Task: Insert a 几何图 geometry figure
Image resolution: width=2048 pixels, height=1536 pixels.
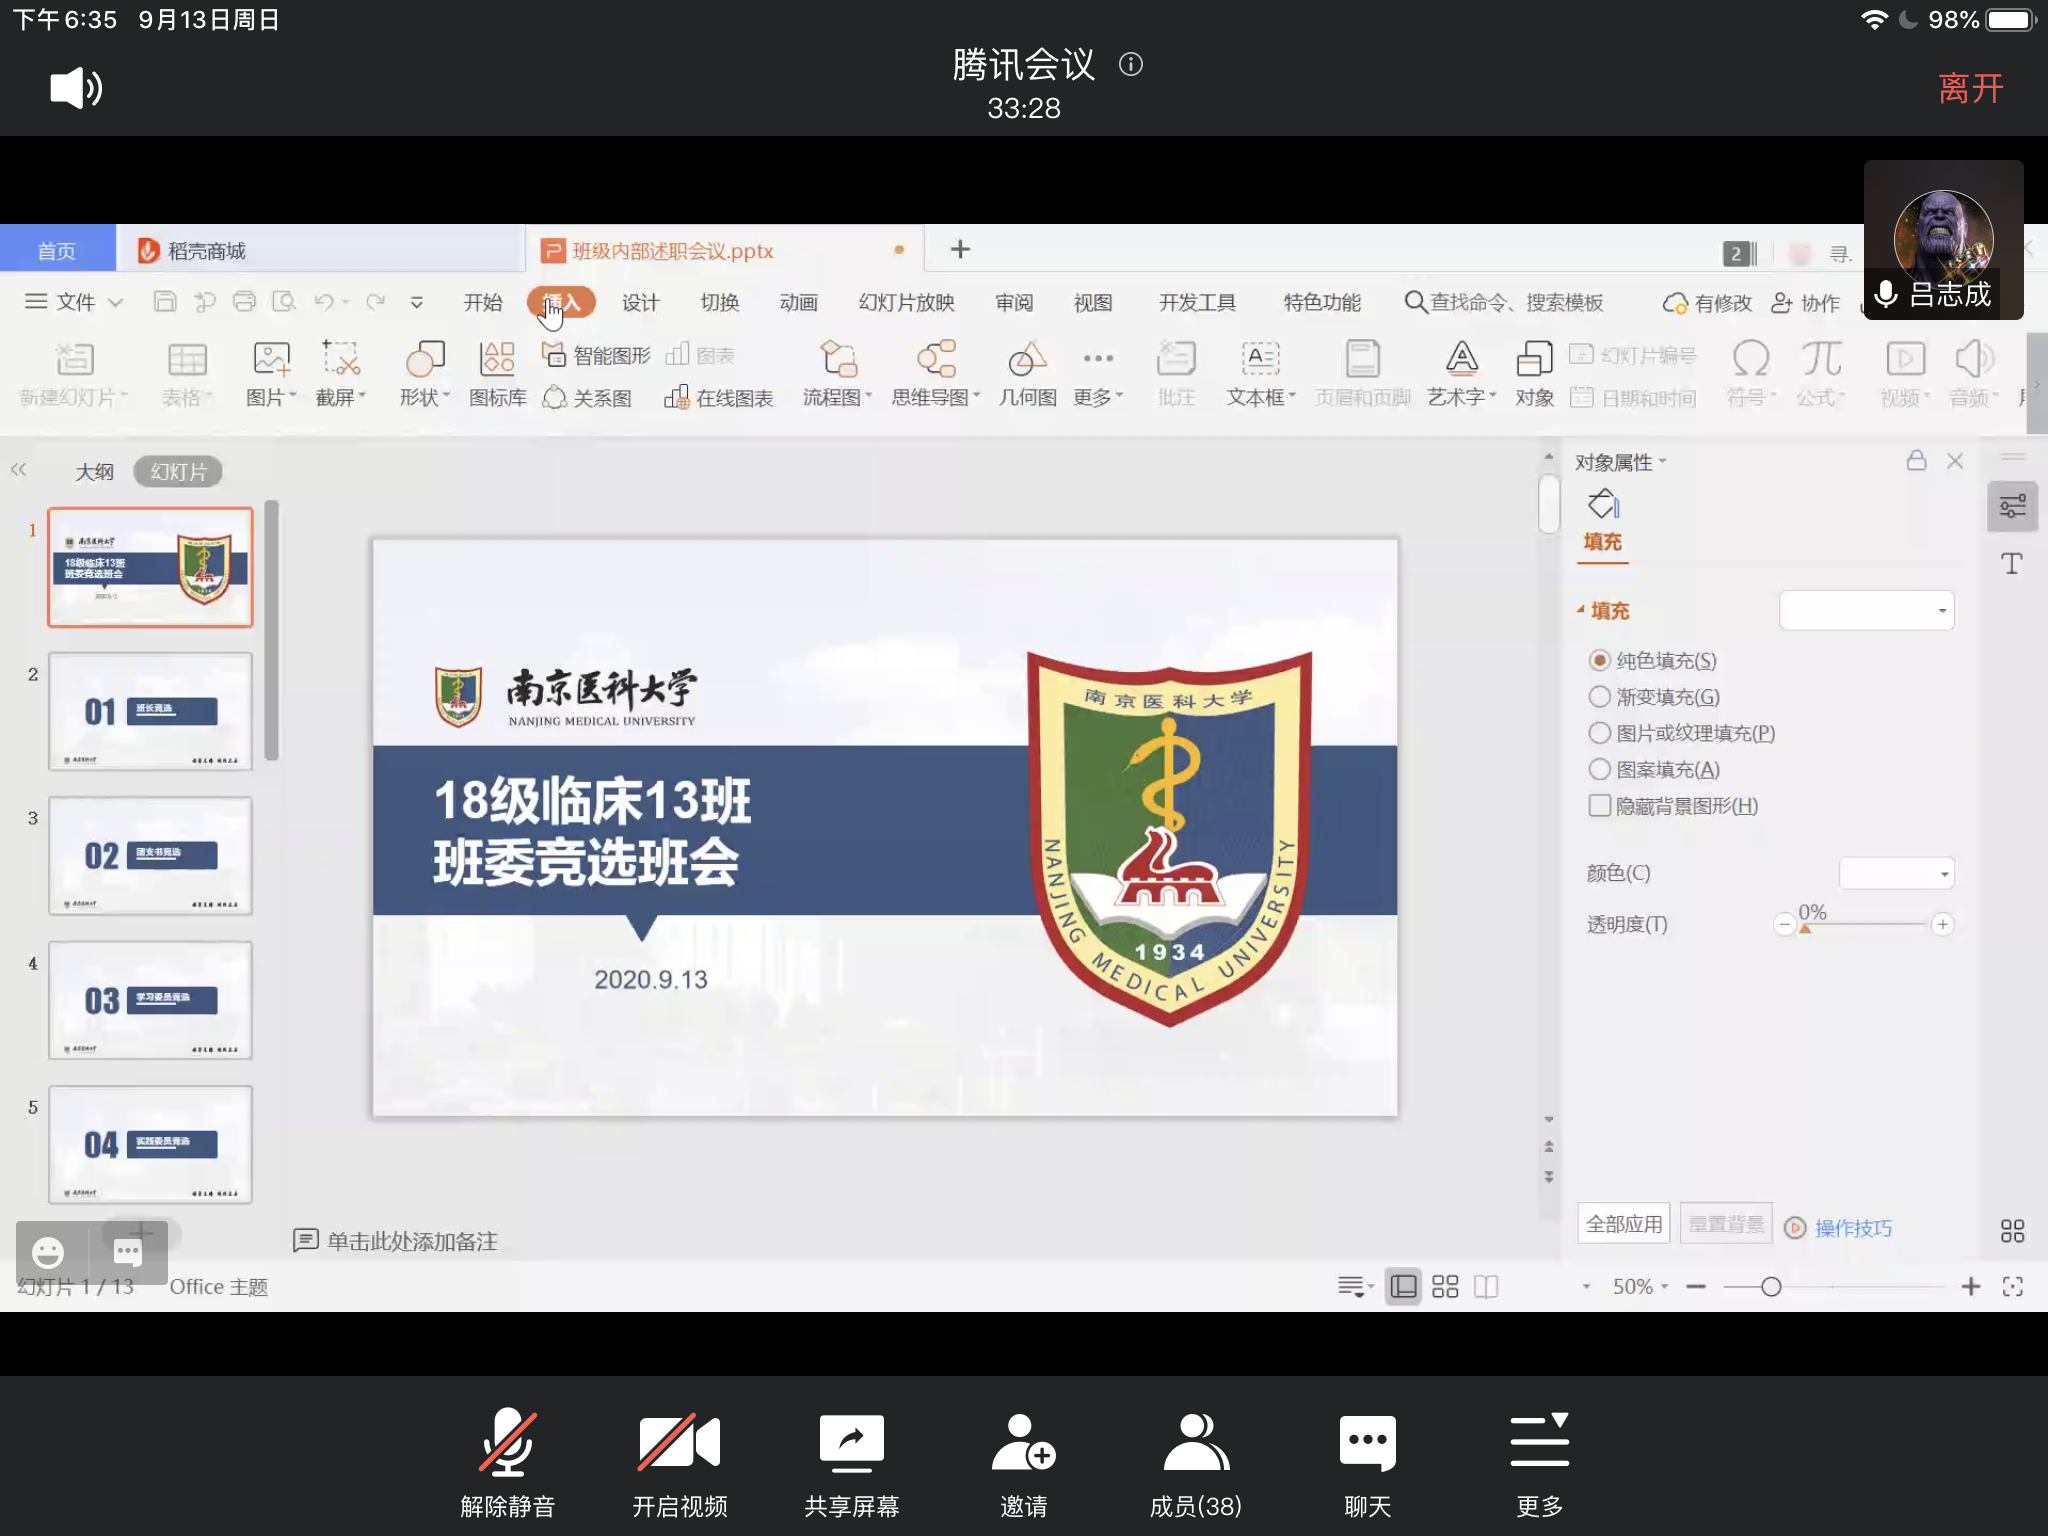Action: 1027,374
